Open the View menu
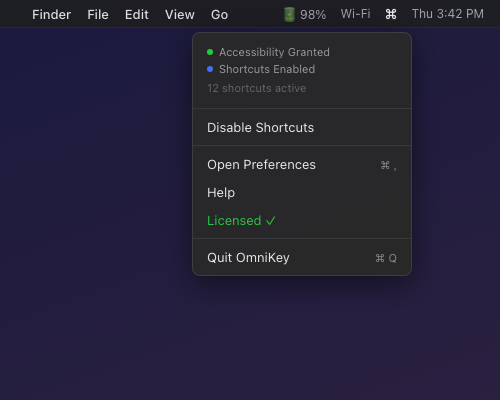This screenshot has width=500, height=400. point(180,15)
